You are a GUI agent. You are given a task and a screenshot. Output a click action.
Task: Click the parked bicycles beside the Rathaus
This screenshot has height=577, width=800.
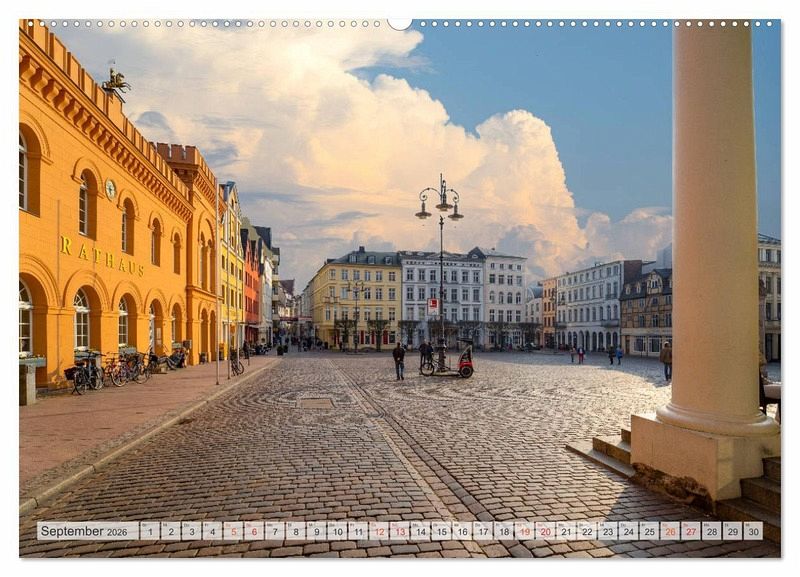(x=110, y=370)
